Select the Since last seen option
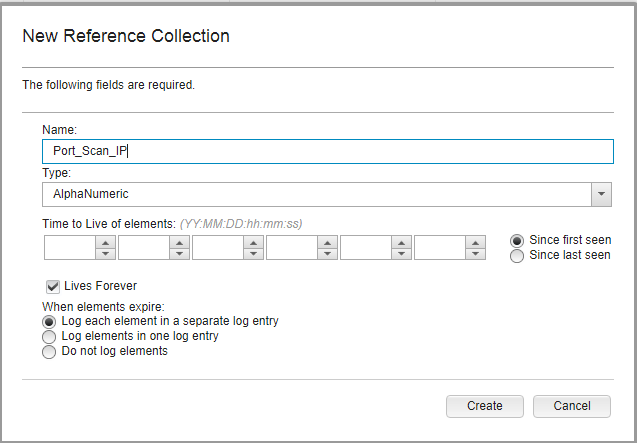 517,256
